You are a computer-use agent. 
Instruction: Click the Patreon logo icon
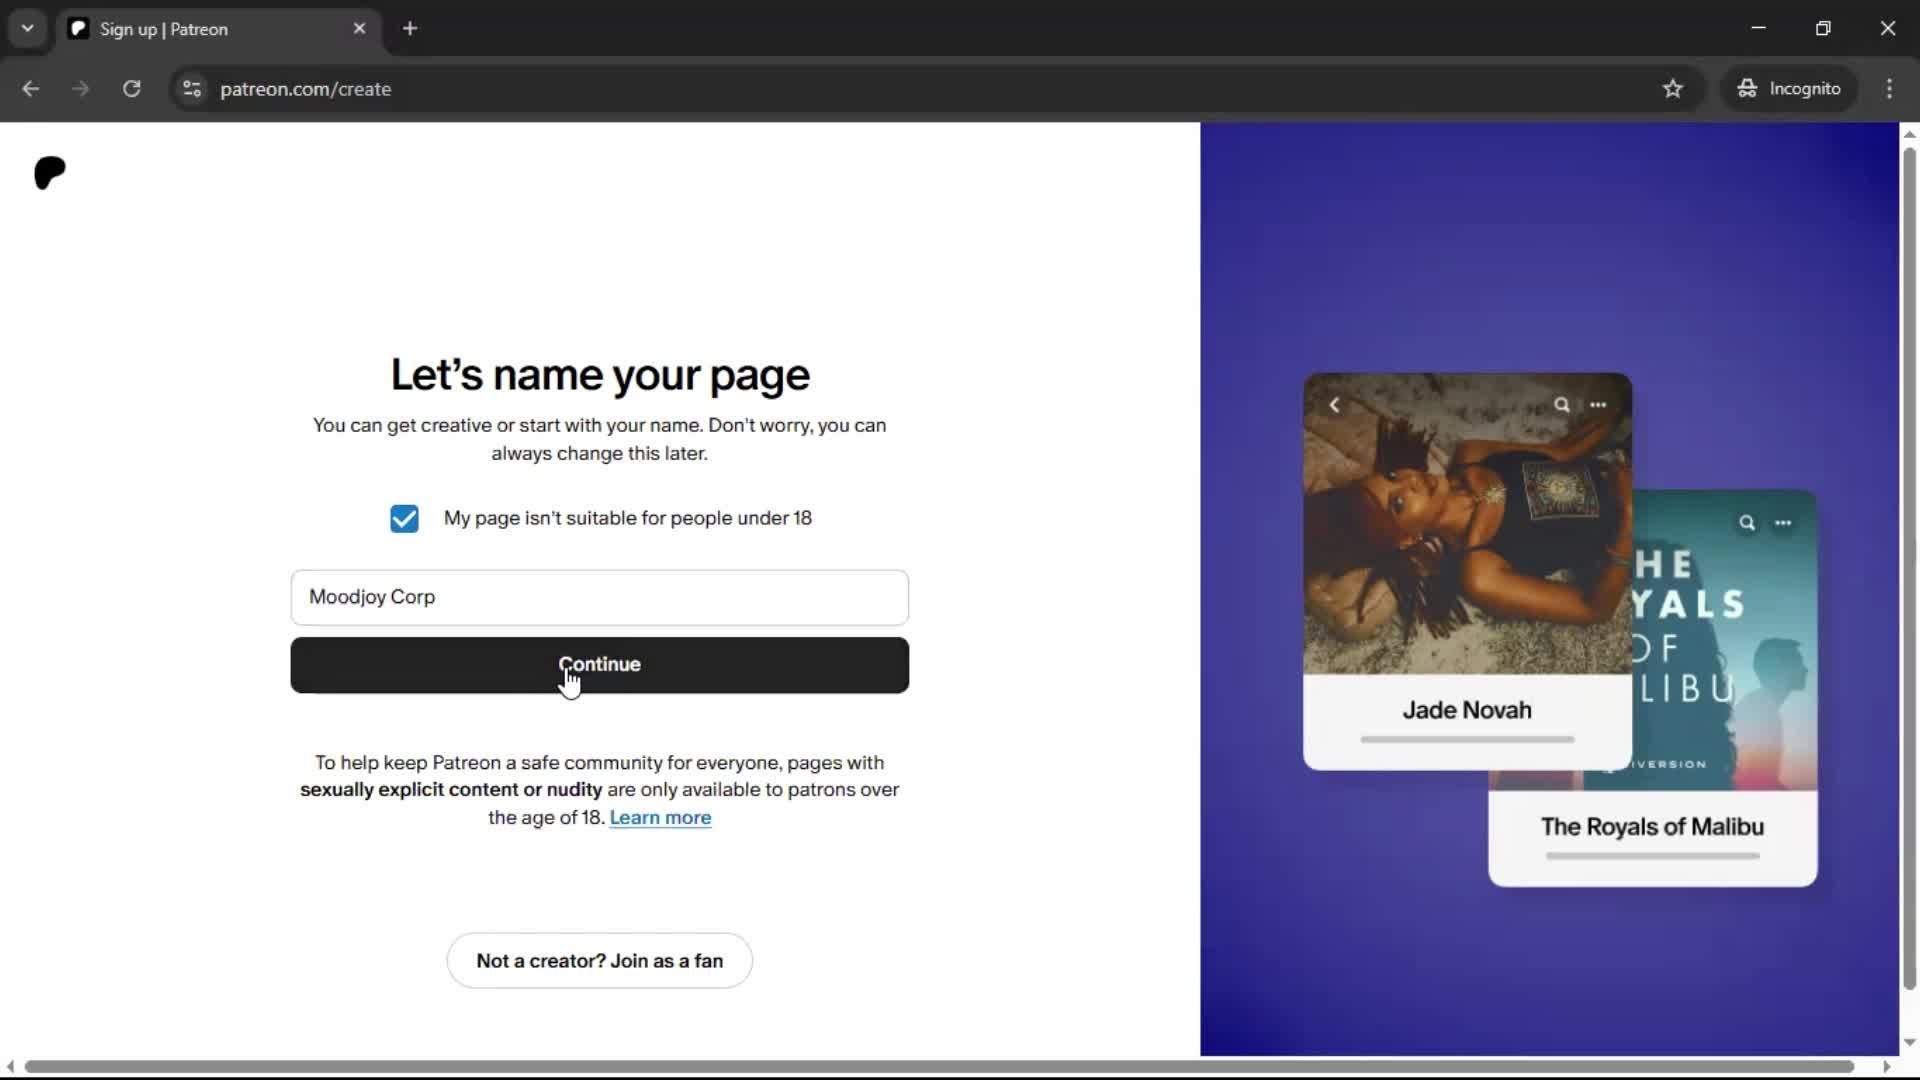(x=50, y=173)
